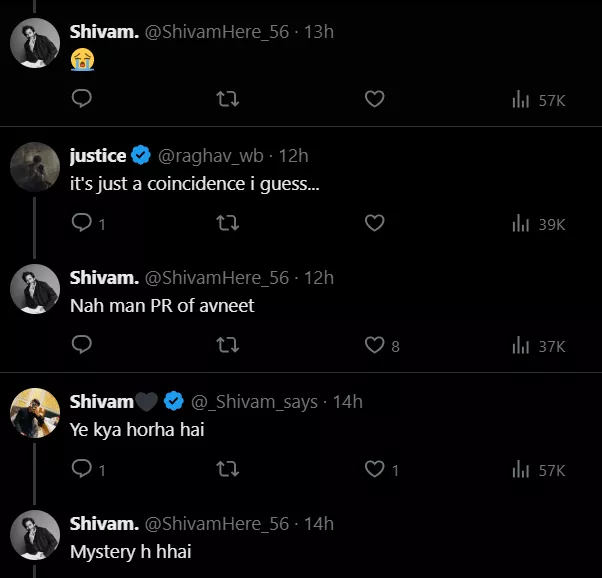Like the tweet with 8 likes
Screen dimensions: 602x578
pyautogui.click(x=375, y=345)
